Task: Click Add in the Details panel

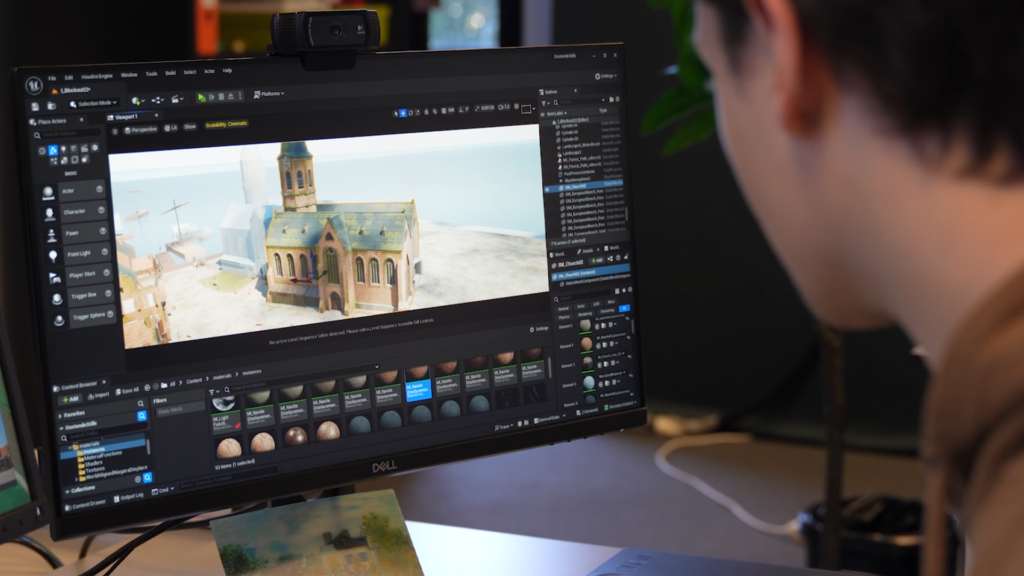Action: (596, 261)
